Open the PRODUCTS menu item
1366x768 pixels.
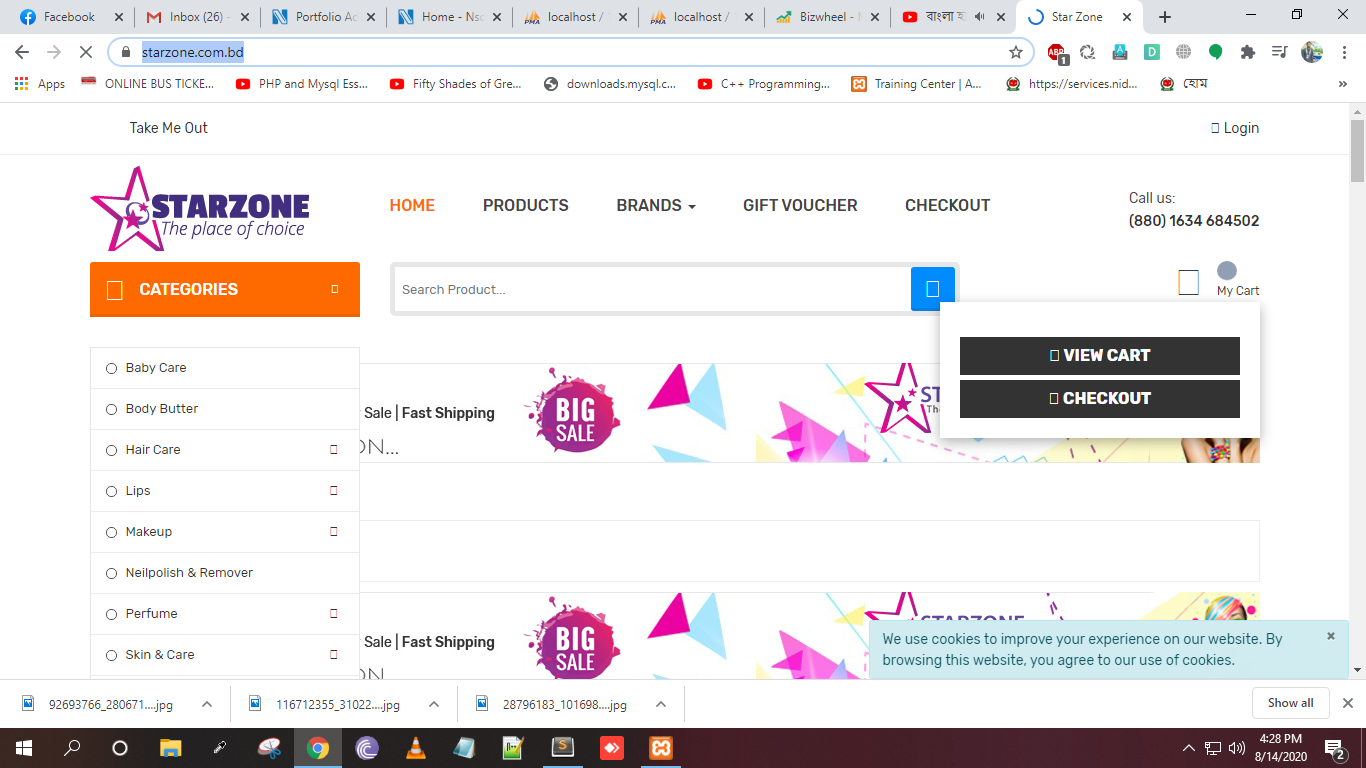tap(526, 205)
